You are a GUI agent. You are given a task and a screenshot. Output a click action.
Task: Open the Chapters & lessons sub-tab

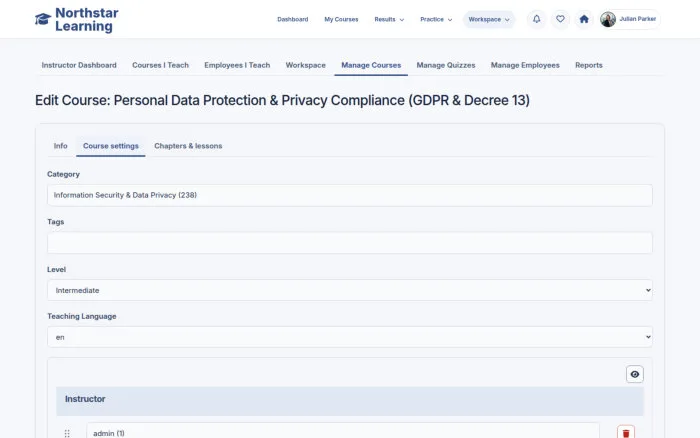point(188,146)
